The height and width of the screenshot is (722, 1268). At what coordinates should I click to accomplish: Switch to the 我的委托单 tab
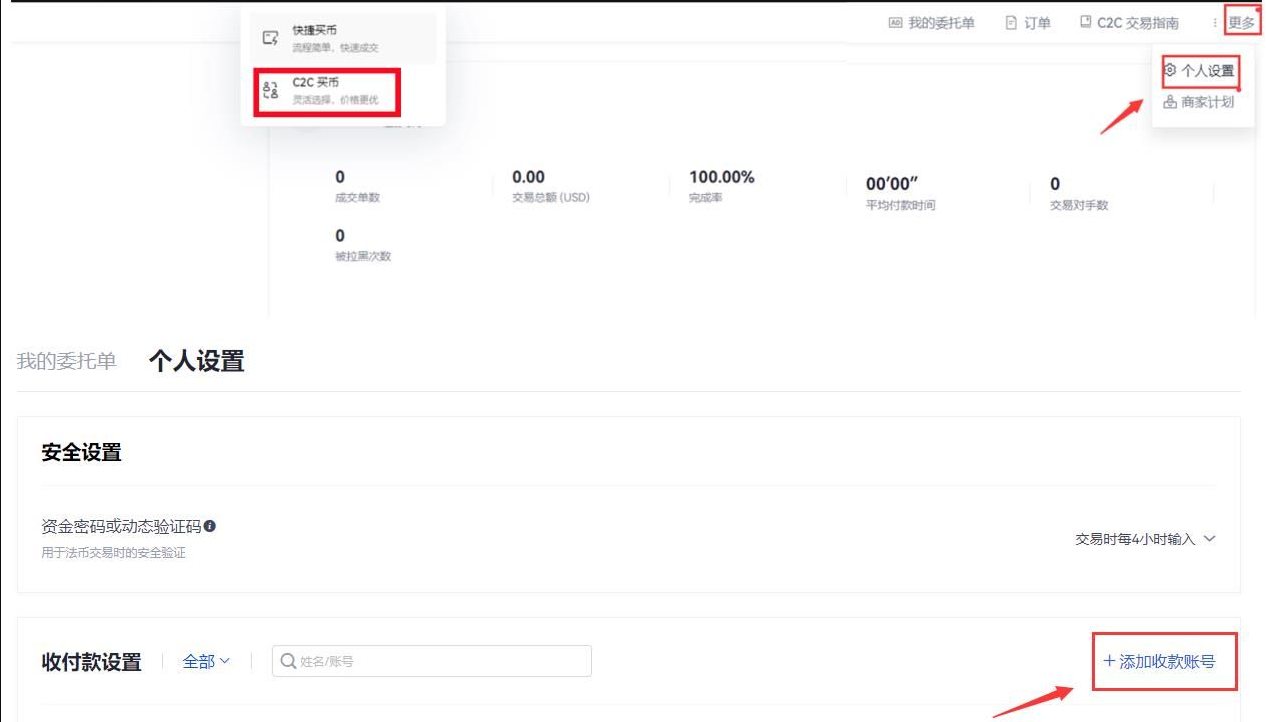click(66, 361)
